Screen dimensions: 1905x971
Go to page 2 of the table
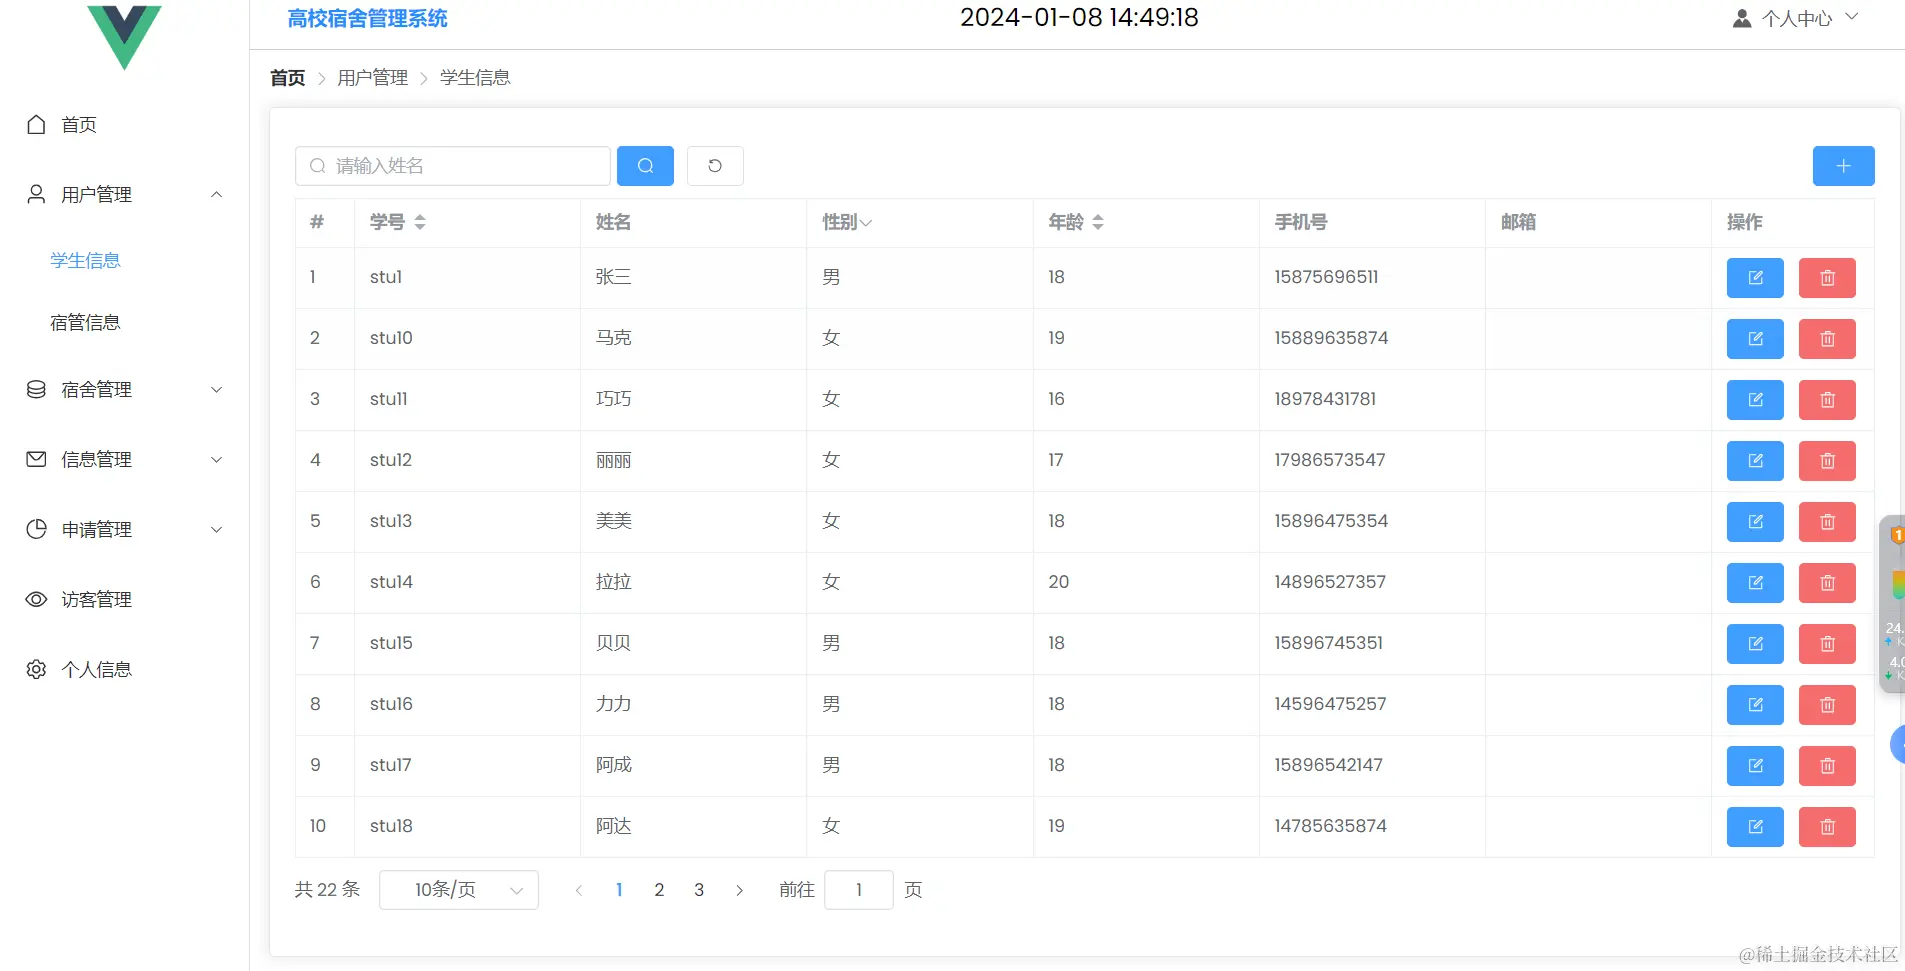click(x=659, y=890)
